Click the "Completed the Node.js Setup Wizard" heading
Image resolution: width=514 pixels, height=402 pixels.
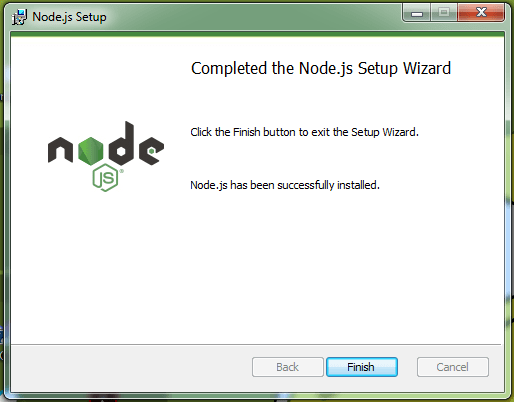point(321,68)
